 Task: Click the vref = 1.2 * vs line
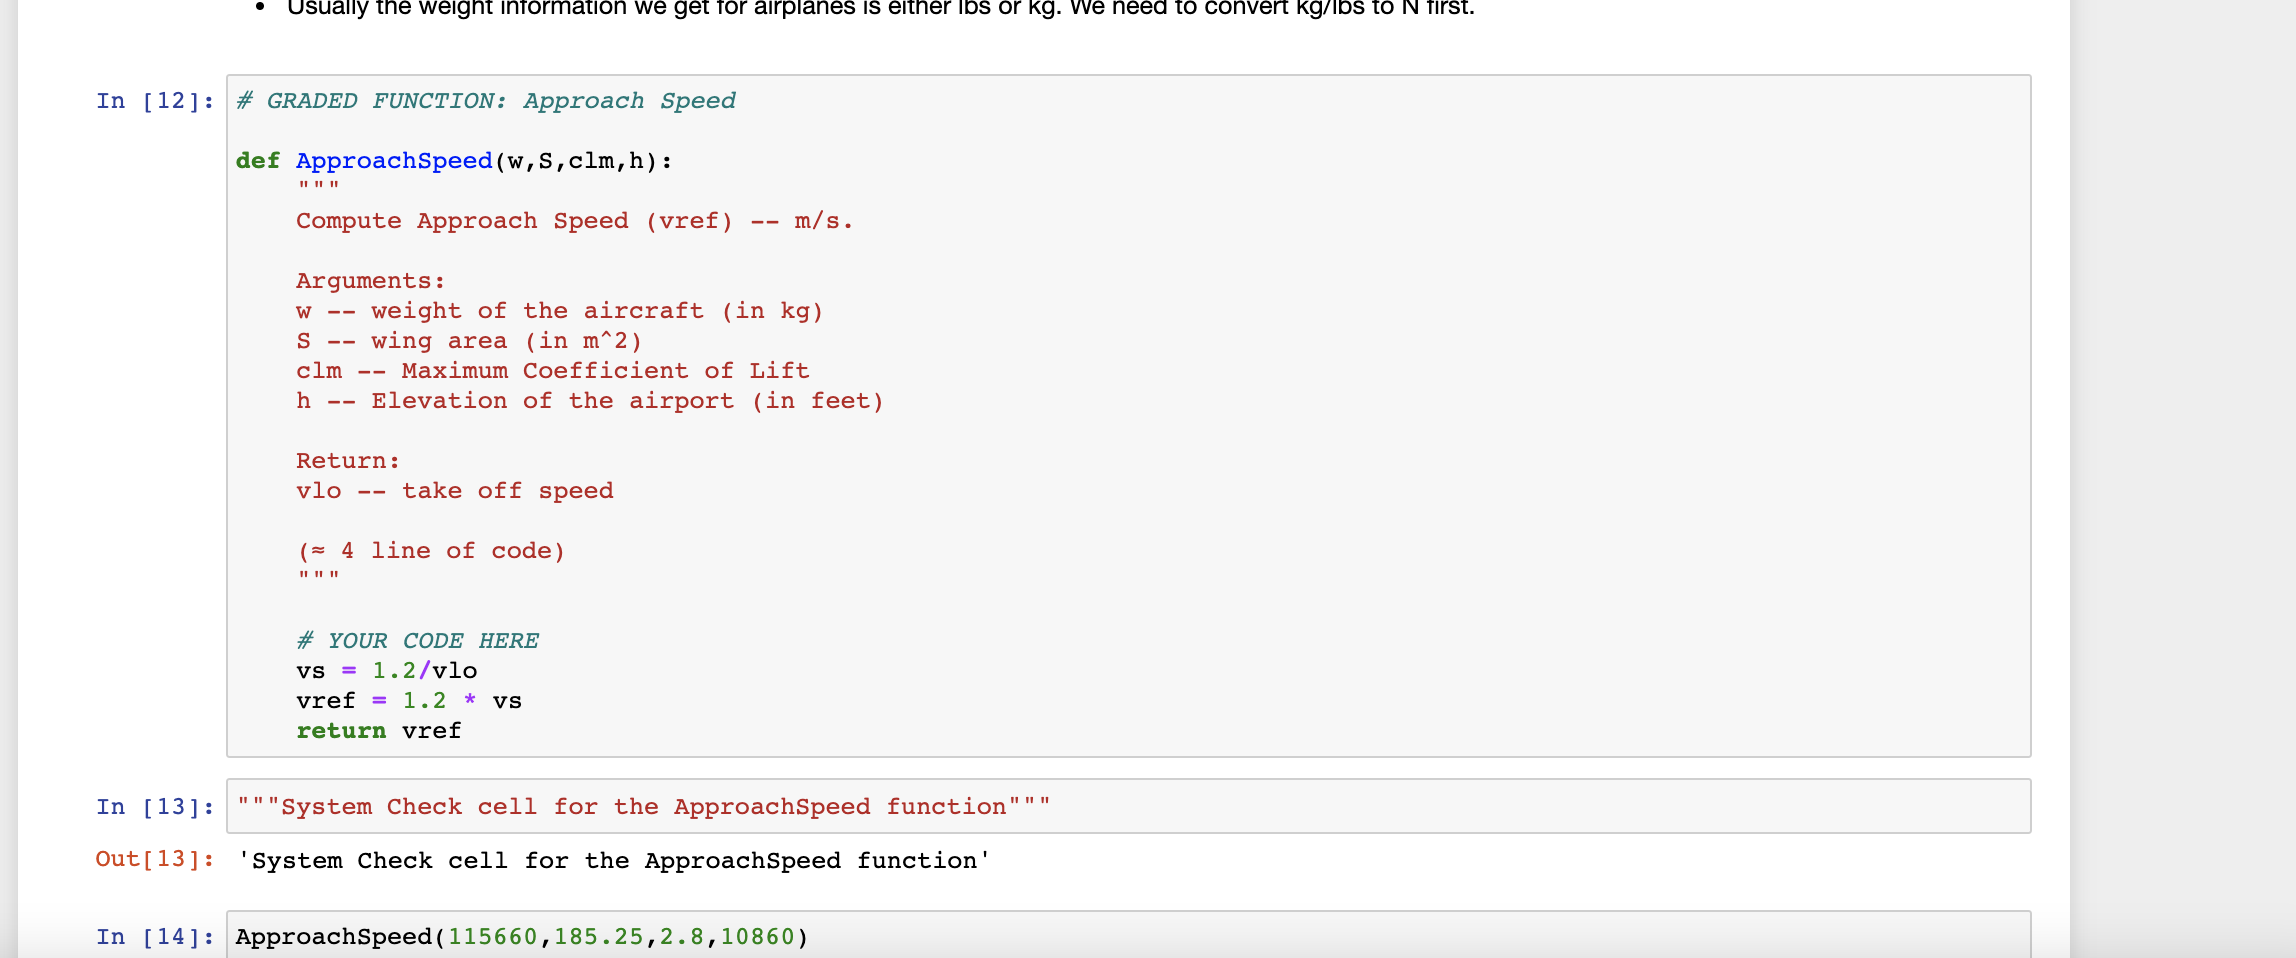point(407,701)
